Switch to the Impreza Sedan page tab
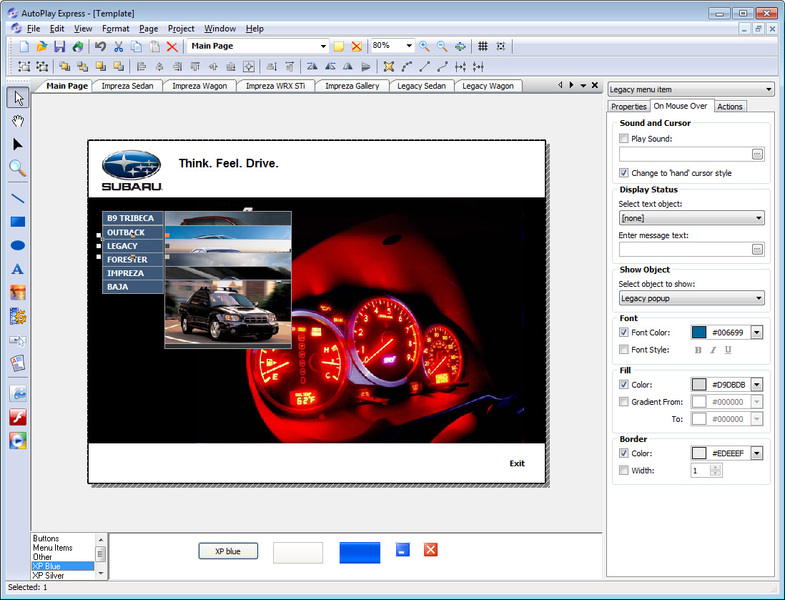785x600 pixels. (x=127, y=86)
